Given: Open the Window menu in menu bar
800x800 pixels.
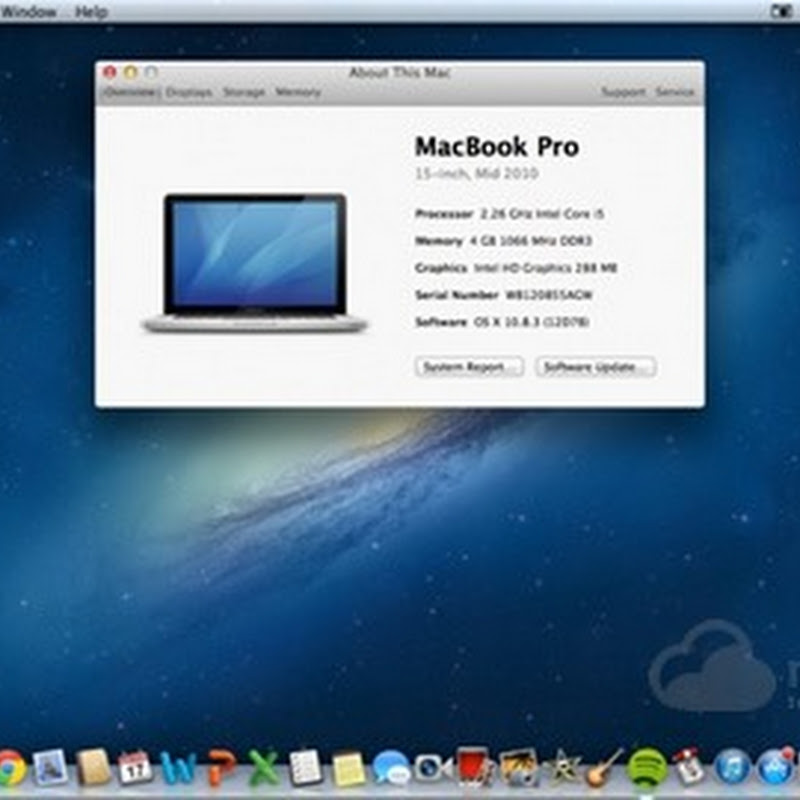Looking at the screenshot, I should click(29, 12).
